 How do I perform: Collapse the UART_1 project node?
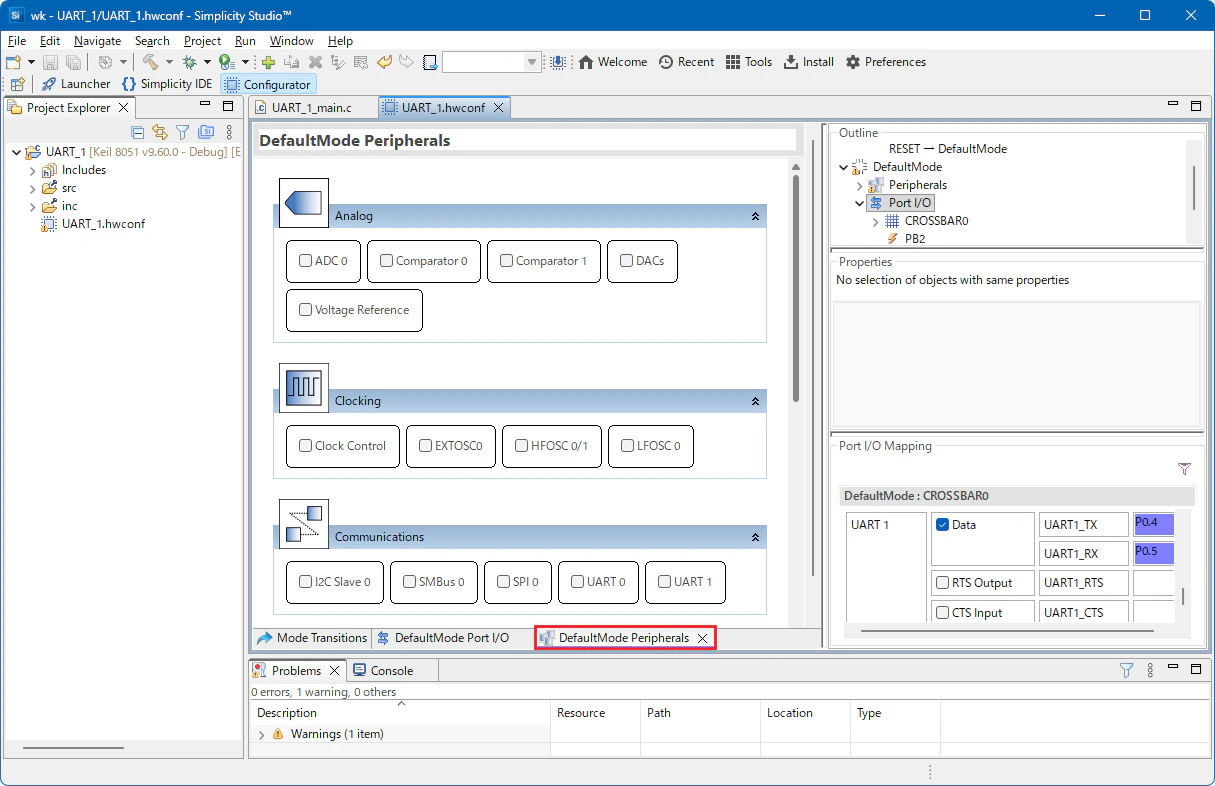tap(16, 152)
